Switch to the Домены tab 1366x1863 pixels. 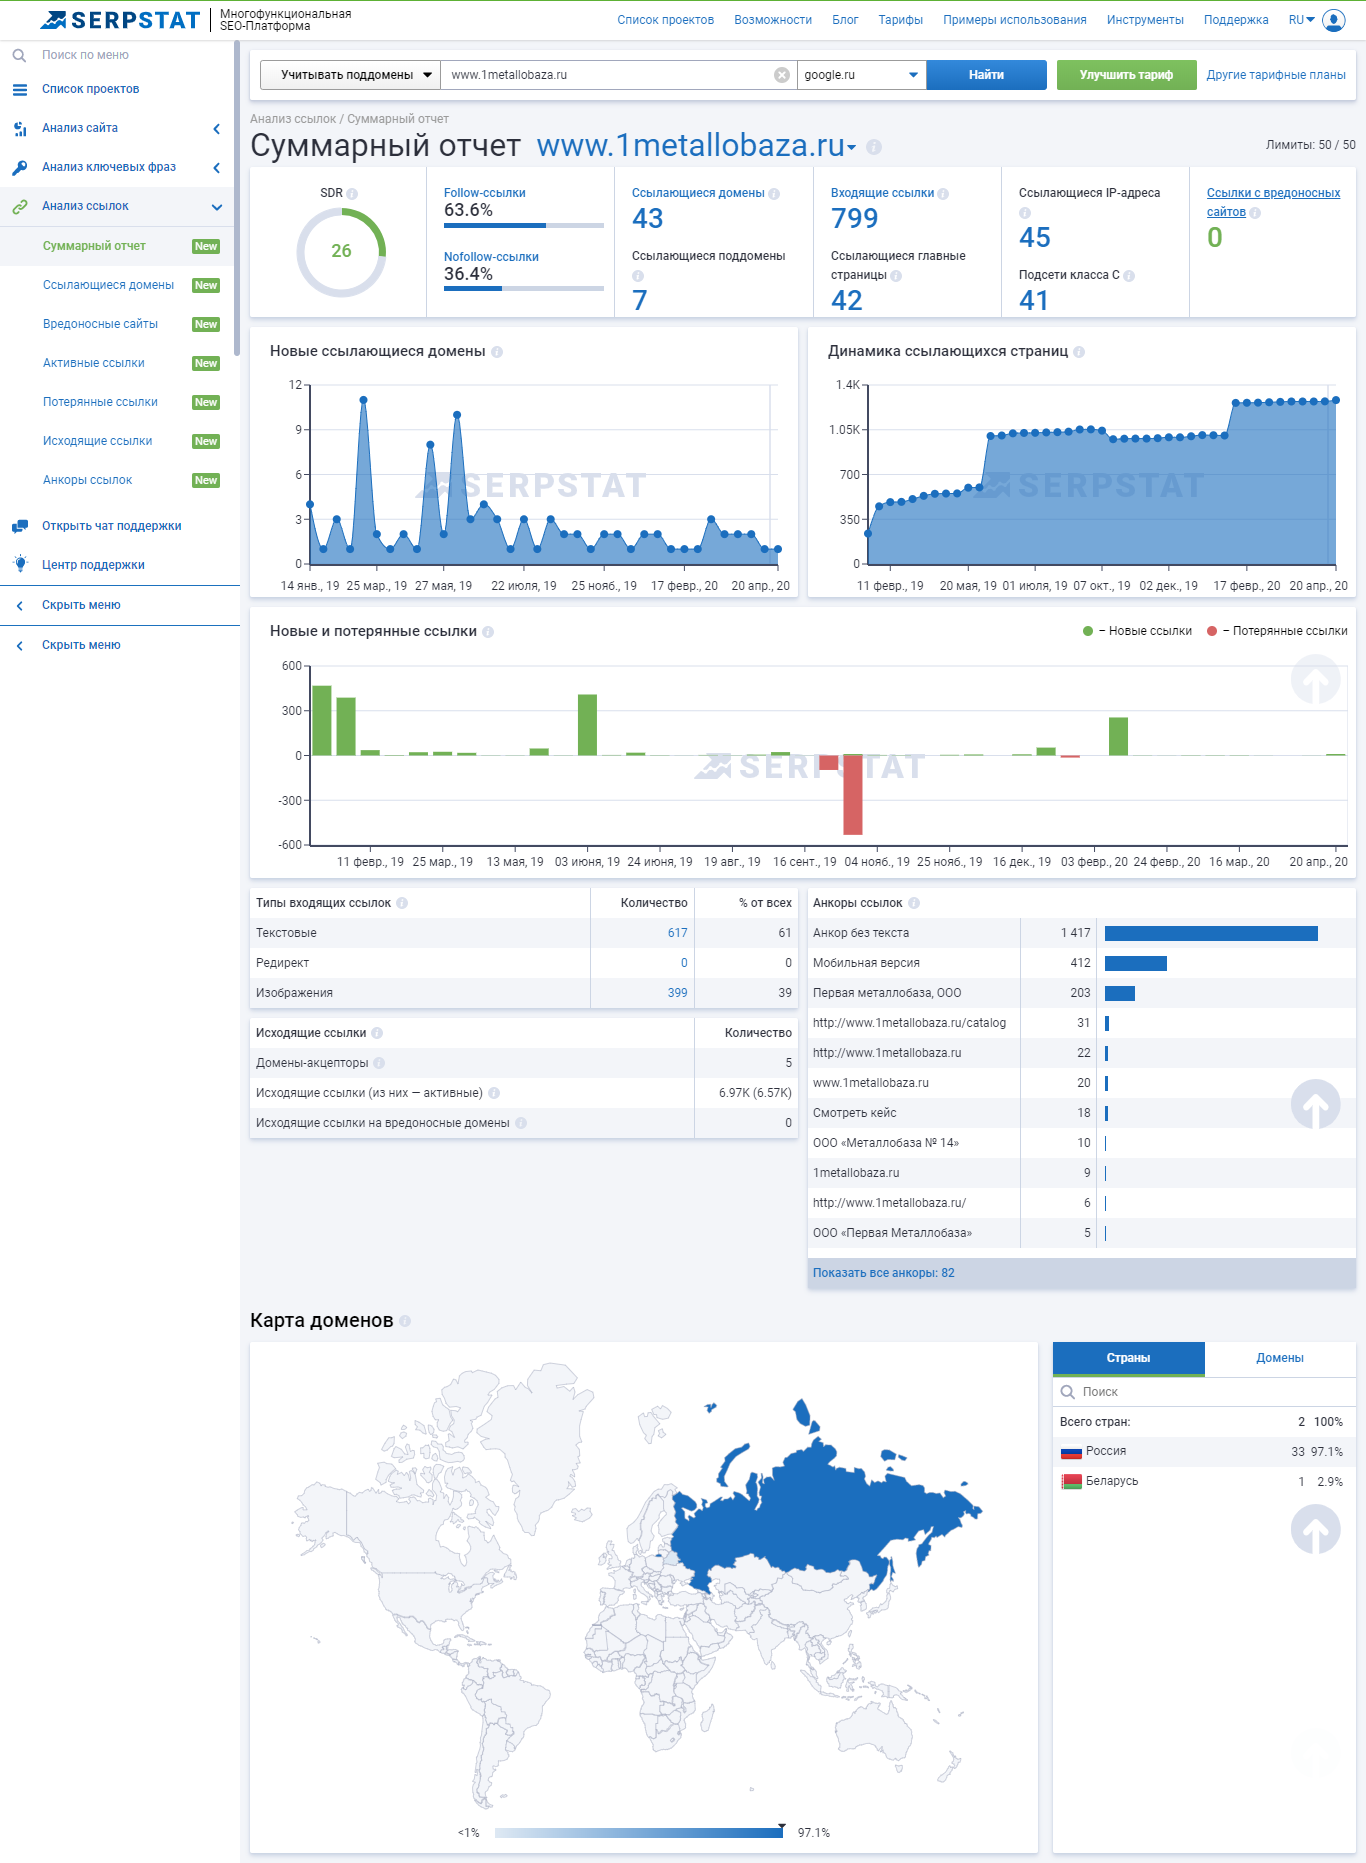1280,1358
